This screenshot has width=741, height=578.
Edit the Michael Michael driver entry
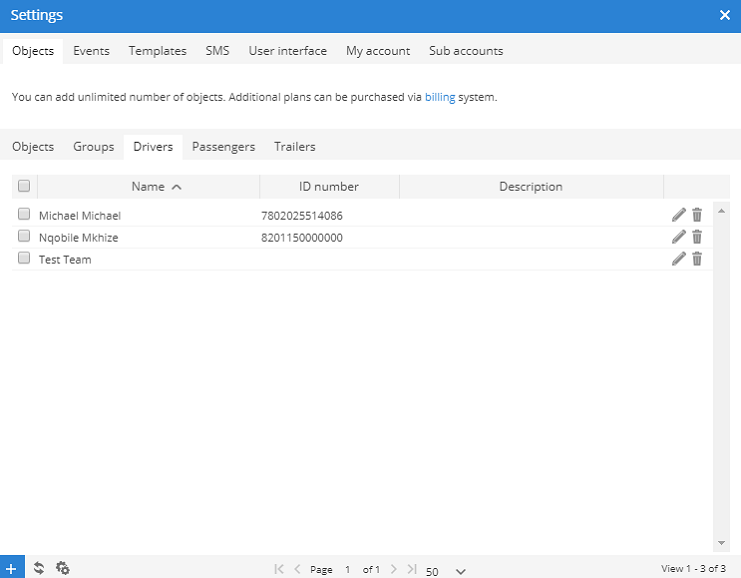[x=679, y=215]
